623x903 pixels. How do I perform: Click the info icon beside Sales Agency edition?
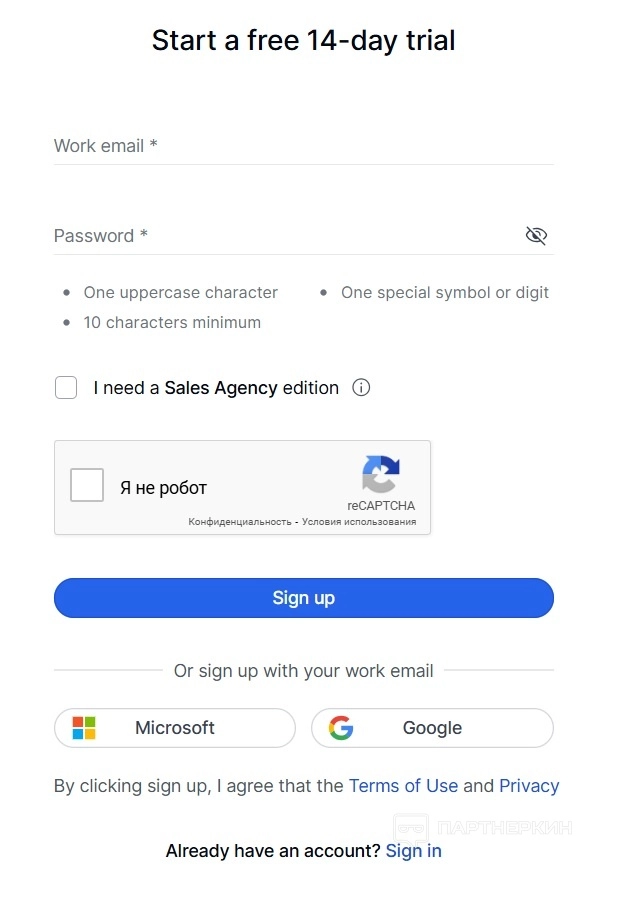click(x=362, y=388)
